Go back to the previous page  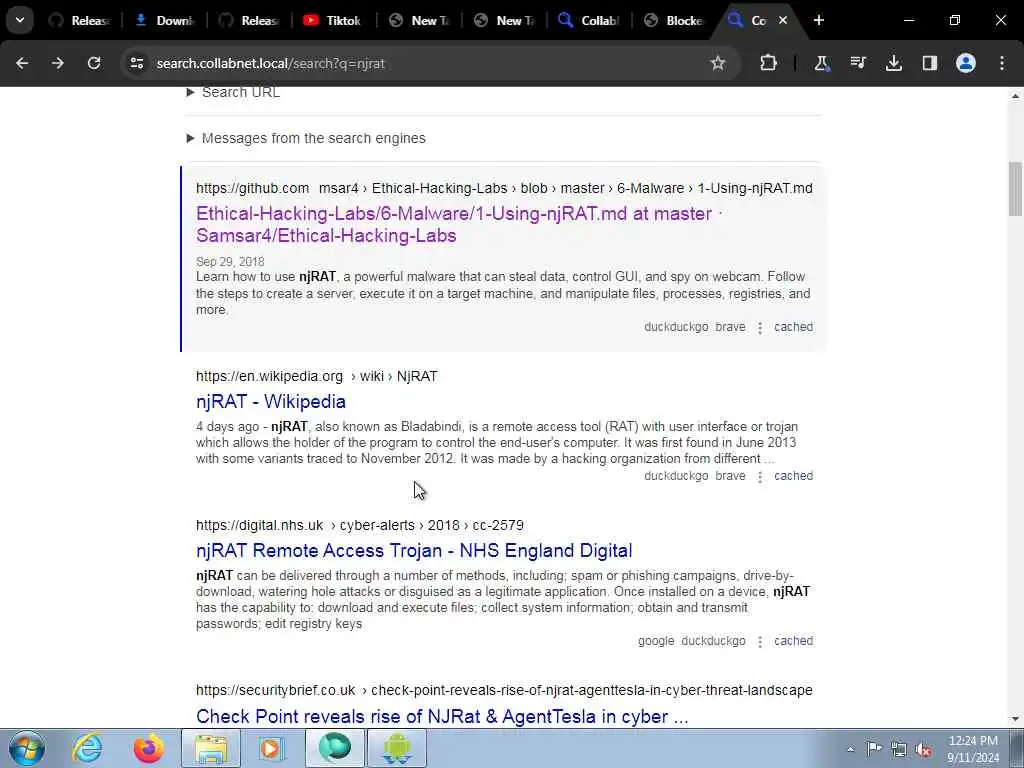(22, 63)
